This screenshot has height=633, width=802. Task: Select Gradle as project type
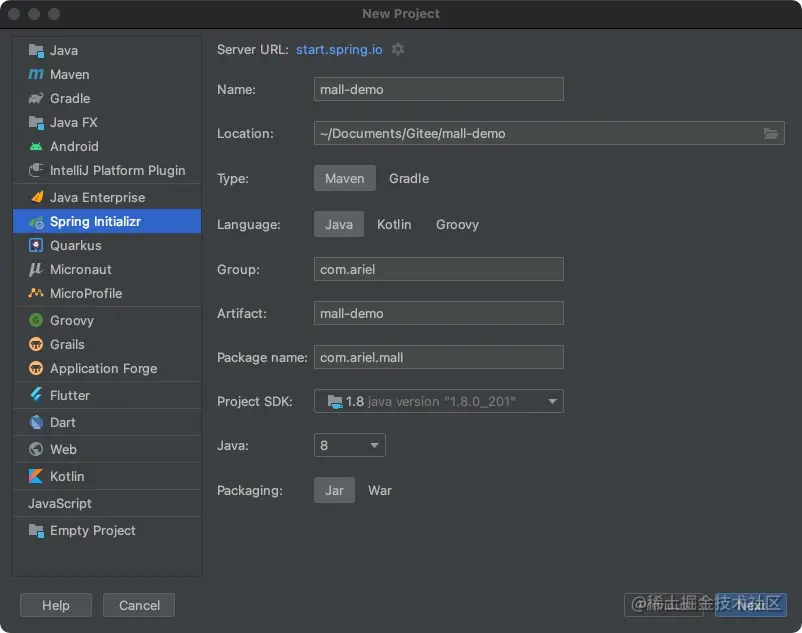(x=409, y=178)
